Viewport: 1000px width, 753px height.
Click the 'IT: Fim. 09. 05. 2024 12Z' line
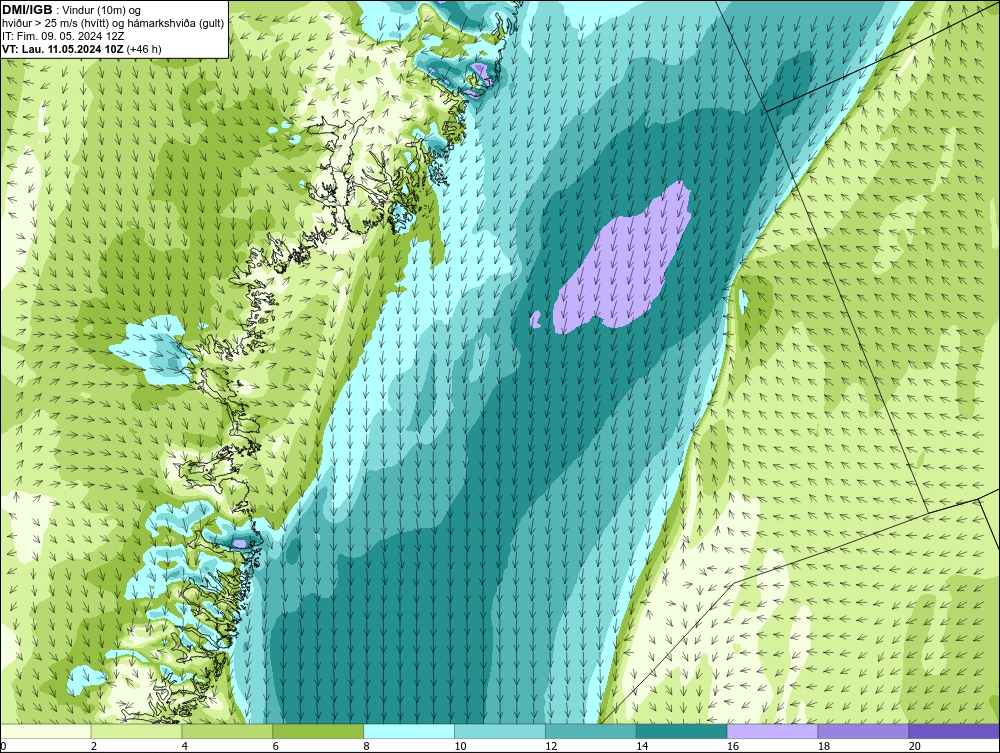63,36
